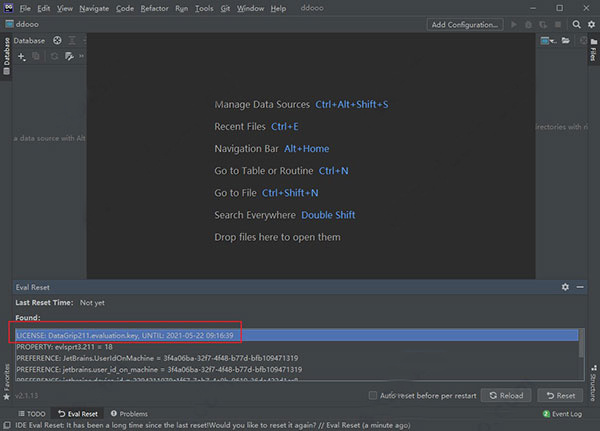This screenshot has height=431, width=600.
Task: Open the Structure side tab
Action: (x=593, y=383)
